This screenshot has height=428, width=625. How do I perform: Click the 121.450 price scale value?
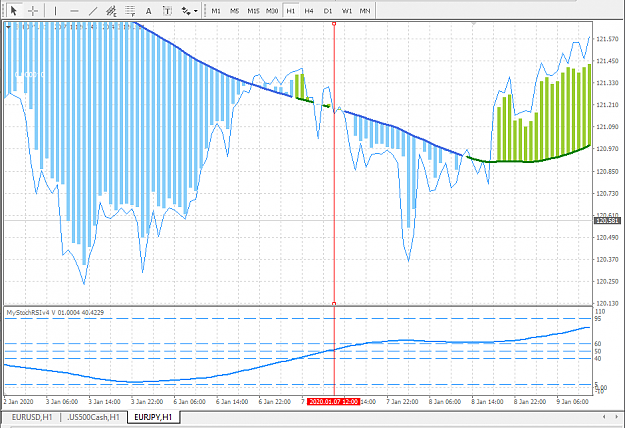tap(607, 61)
